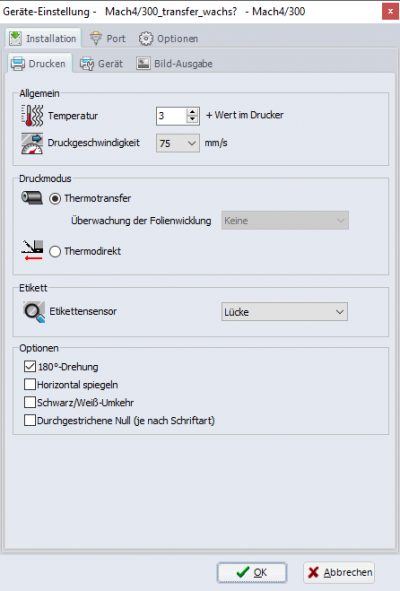Click the Temperatur thermometer icon

(32, 115)
